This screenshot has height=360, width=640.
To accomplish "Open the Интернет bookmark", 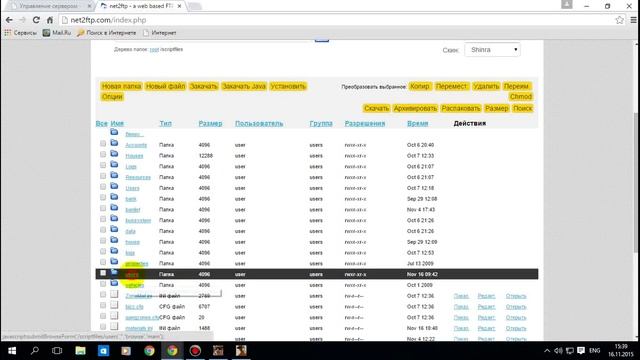I will point(160,33).
